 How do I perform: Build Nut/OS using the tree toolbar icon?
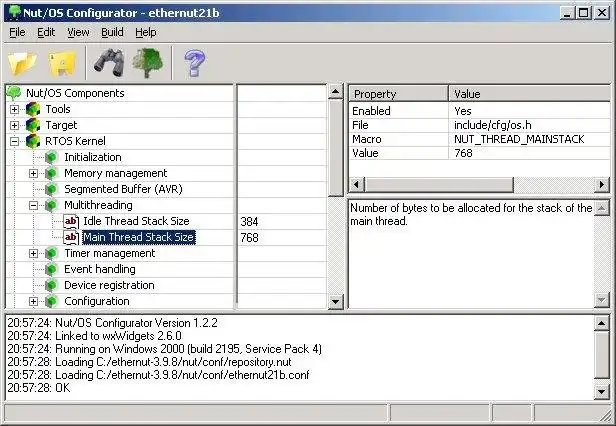click(x=148, y=63)
